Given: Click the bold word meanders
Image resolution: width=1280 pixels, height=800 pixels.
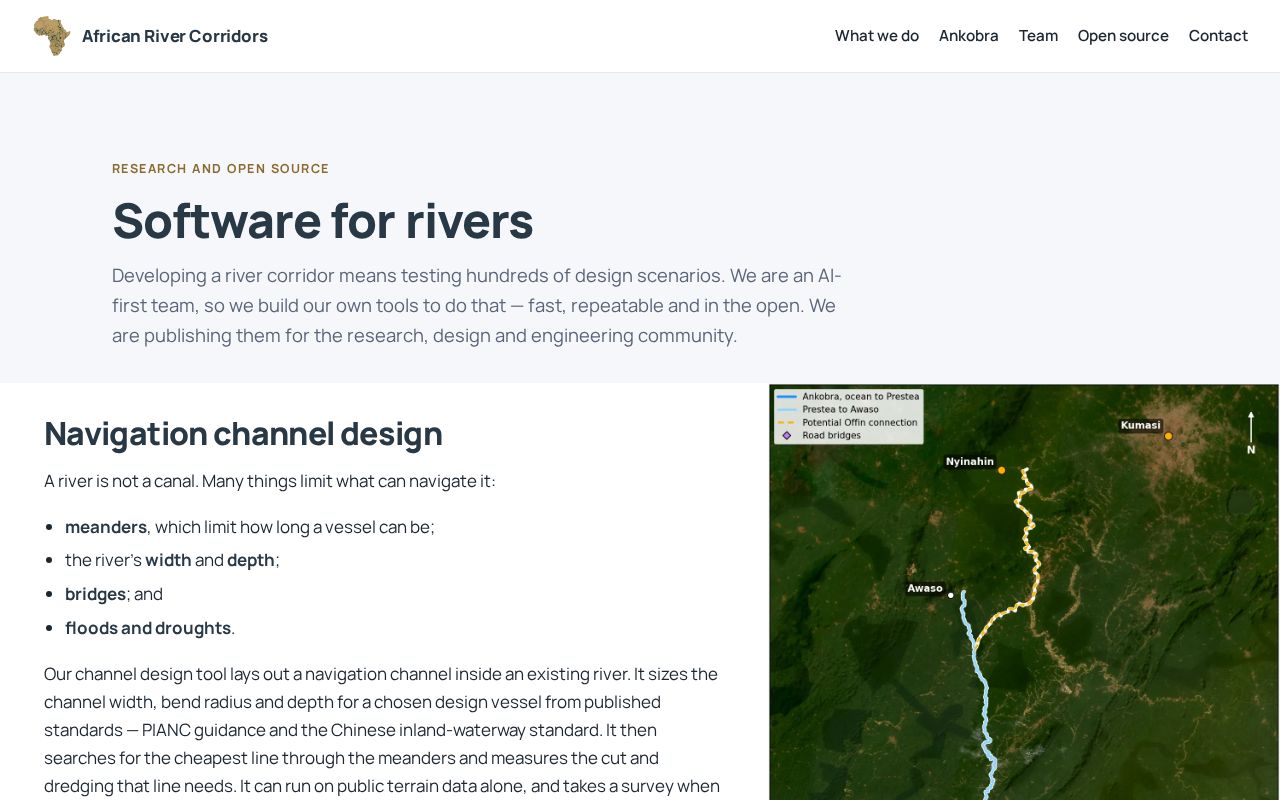Looking at the screenshot, I should 106,527.
